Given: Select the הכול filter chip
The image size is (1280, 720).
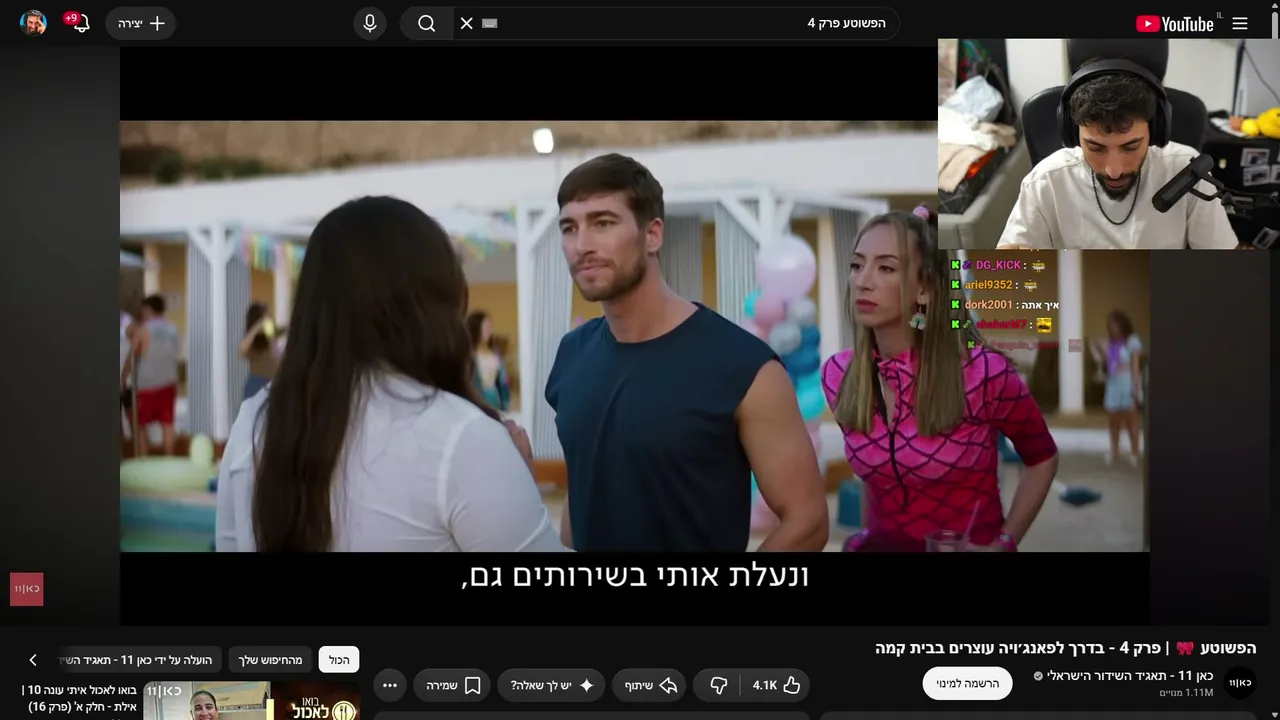Looking at the screenshot, I should pyautogui.click(x=339, y=660).
